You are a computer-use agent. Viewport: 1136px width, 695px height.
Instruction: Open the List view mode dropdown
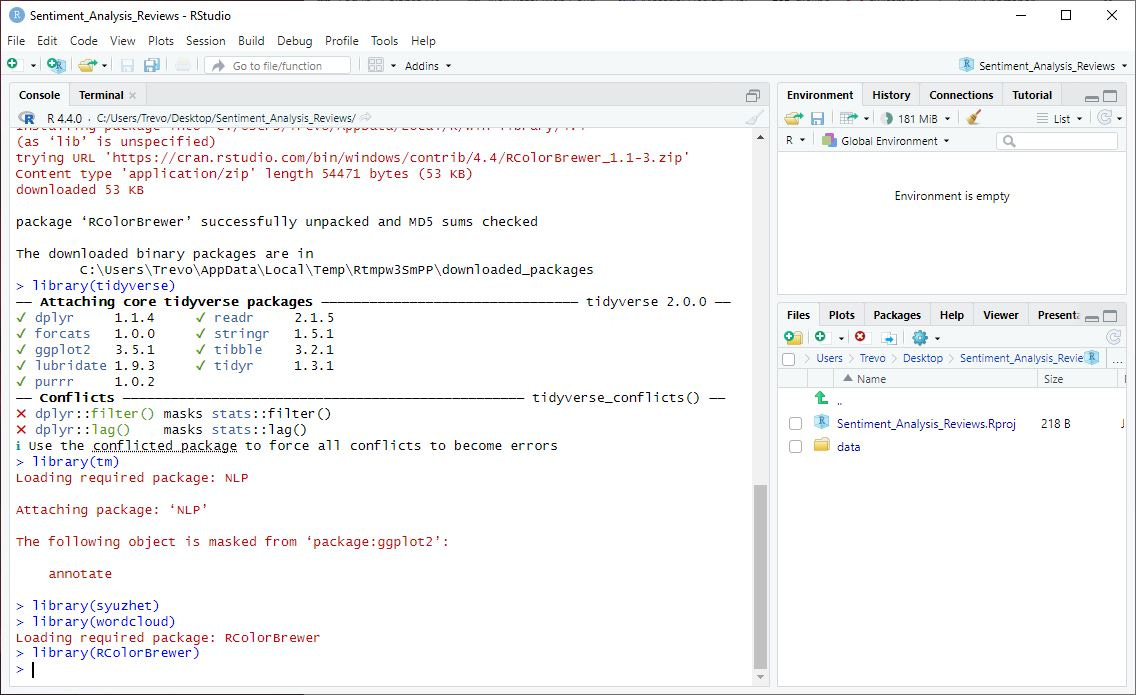click(1059, 119)
